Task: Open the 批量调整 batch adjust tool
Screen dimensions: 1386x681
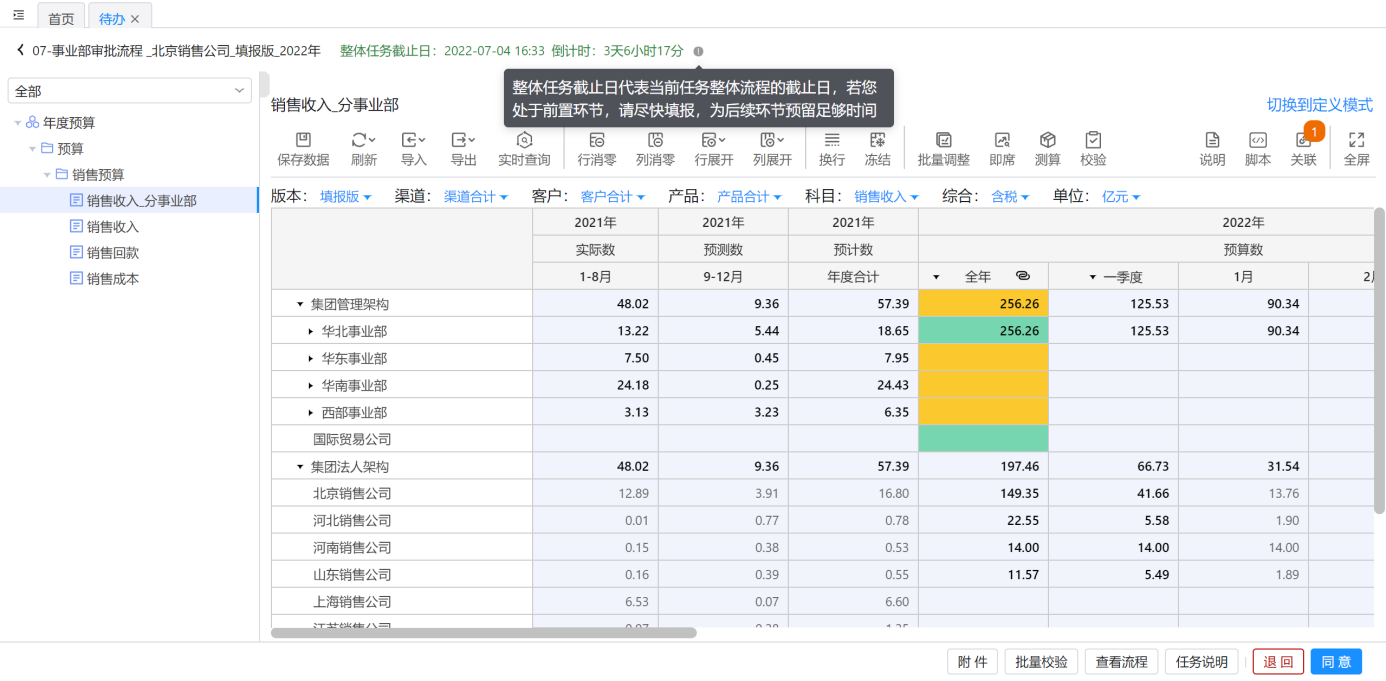Action: pyautogui.click(x=943, y=141)
